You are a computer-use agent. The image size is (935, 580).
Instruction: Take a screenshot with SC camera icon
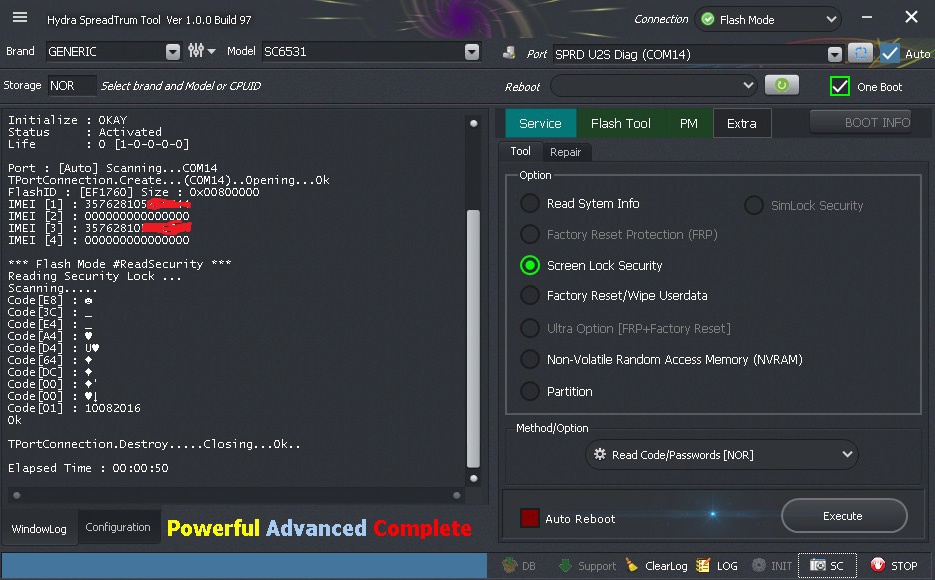[x=818, y=565]
